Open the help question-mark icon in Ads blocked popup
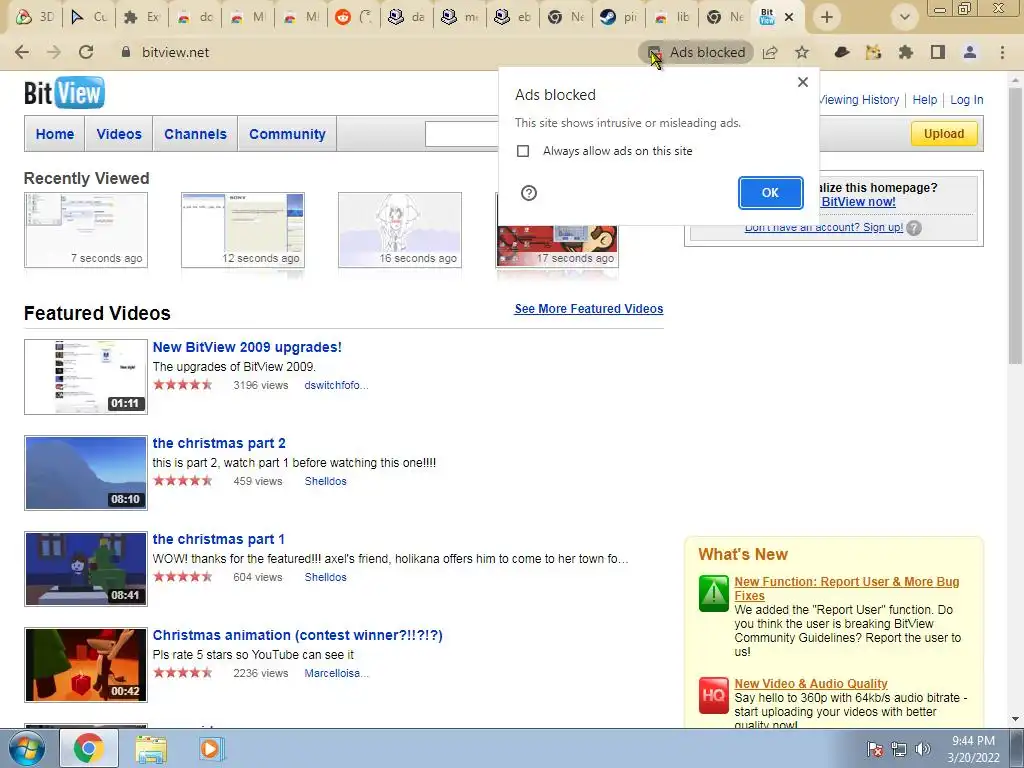The height and width of the screenshot is (768, 1024). [x=529, y=193]
